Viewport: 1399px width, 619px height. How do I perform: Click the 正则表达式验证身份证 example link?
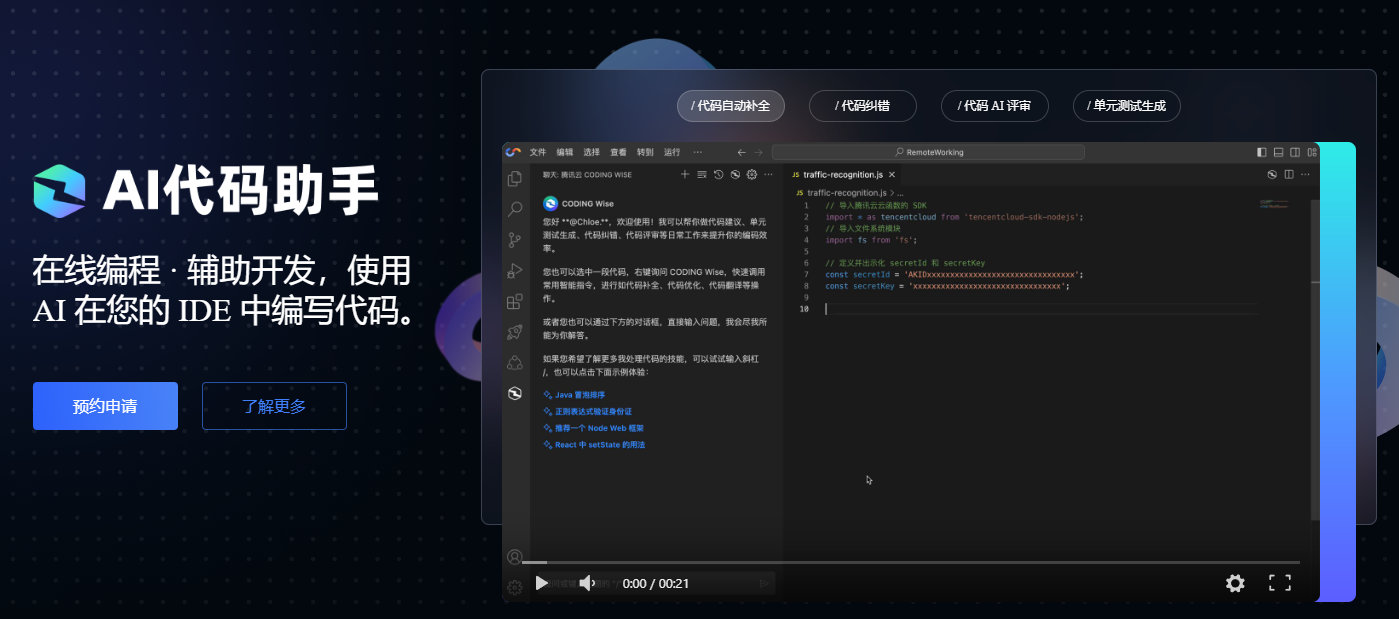tap(587, 411)
